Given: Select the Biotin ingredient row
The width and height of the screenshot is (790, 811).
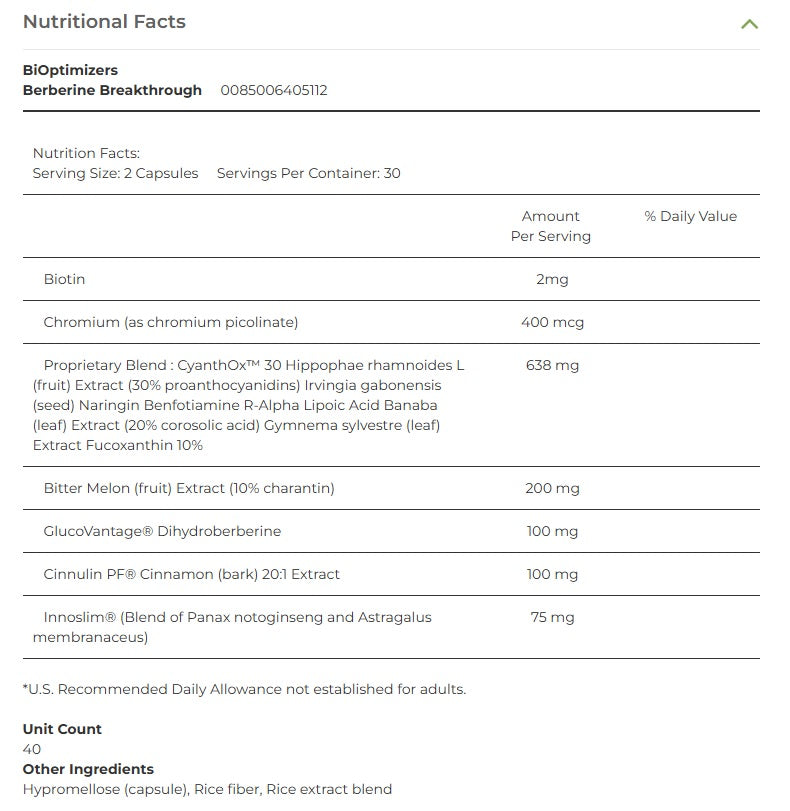Looking at the screenshot, I should [66, 279].
